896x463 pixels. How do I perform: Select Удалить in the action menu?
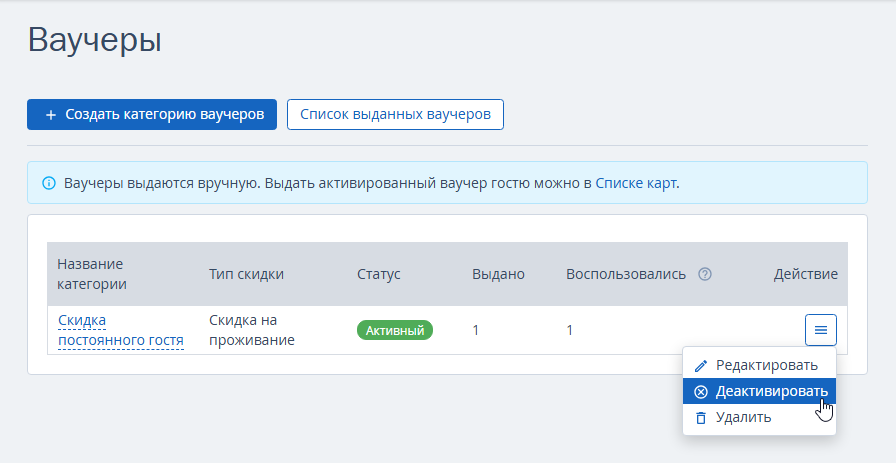pos(759,418)
